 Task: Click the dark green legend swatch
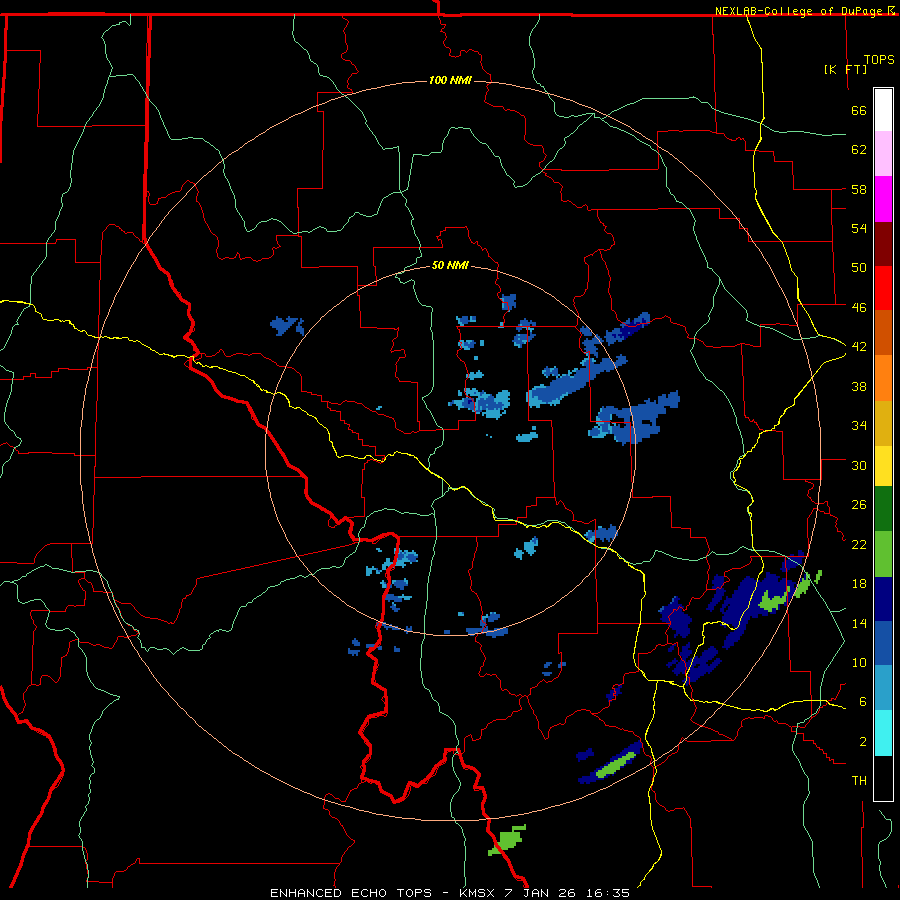(883, 509)
